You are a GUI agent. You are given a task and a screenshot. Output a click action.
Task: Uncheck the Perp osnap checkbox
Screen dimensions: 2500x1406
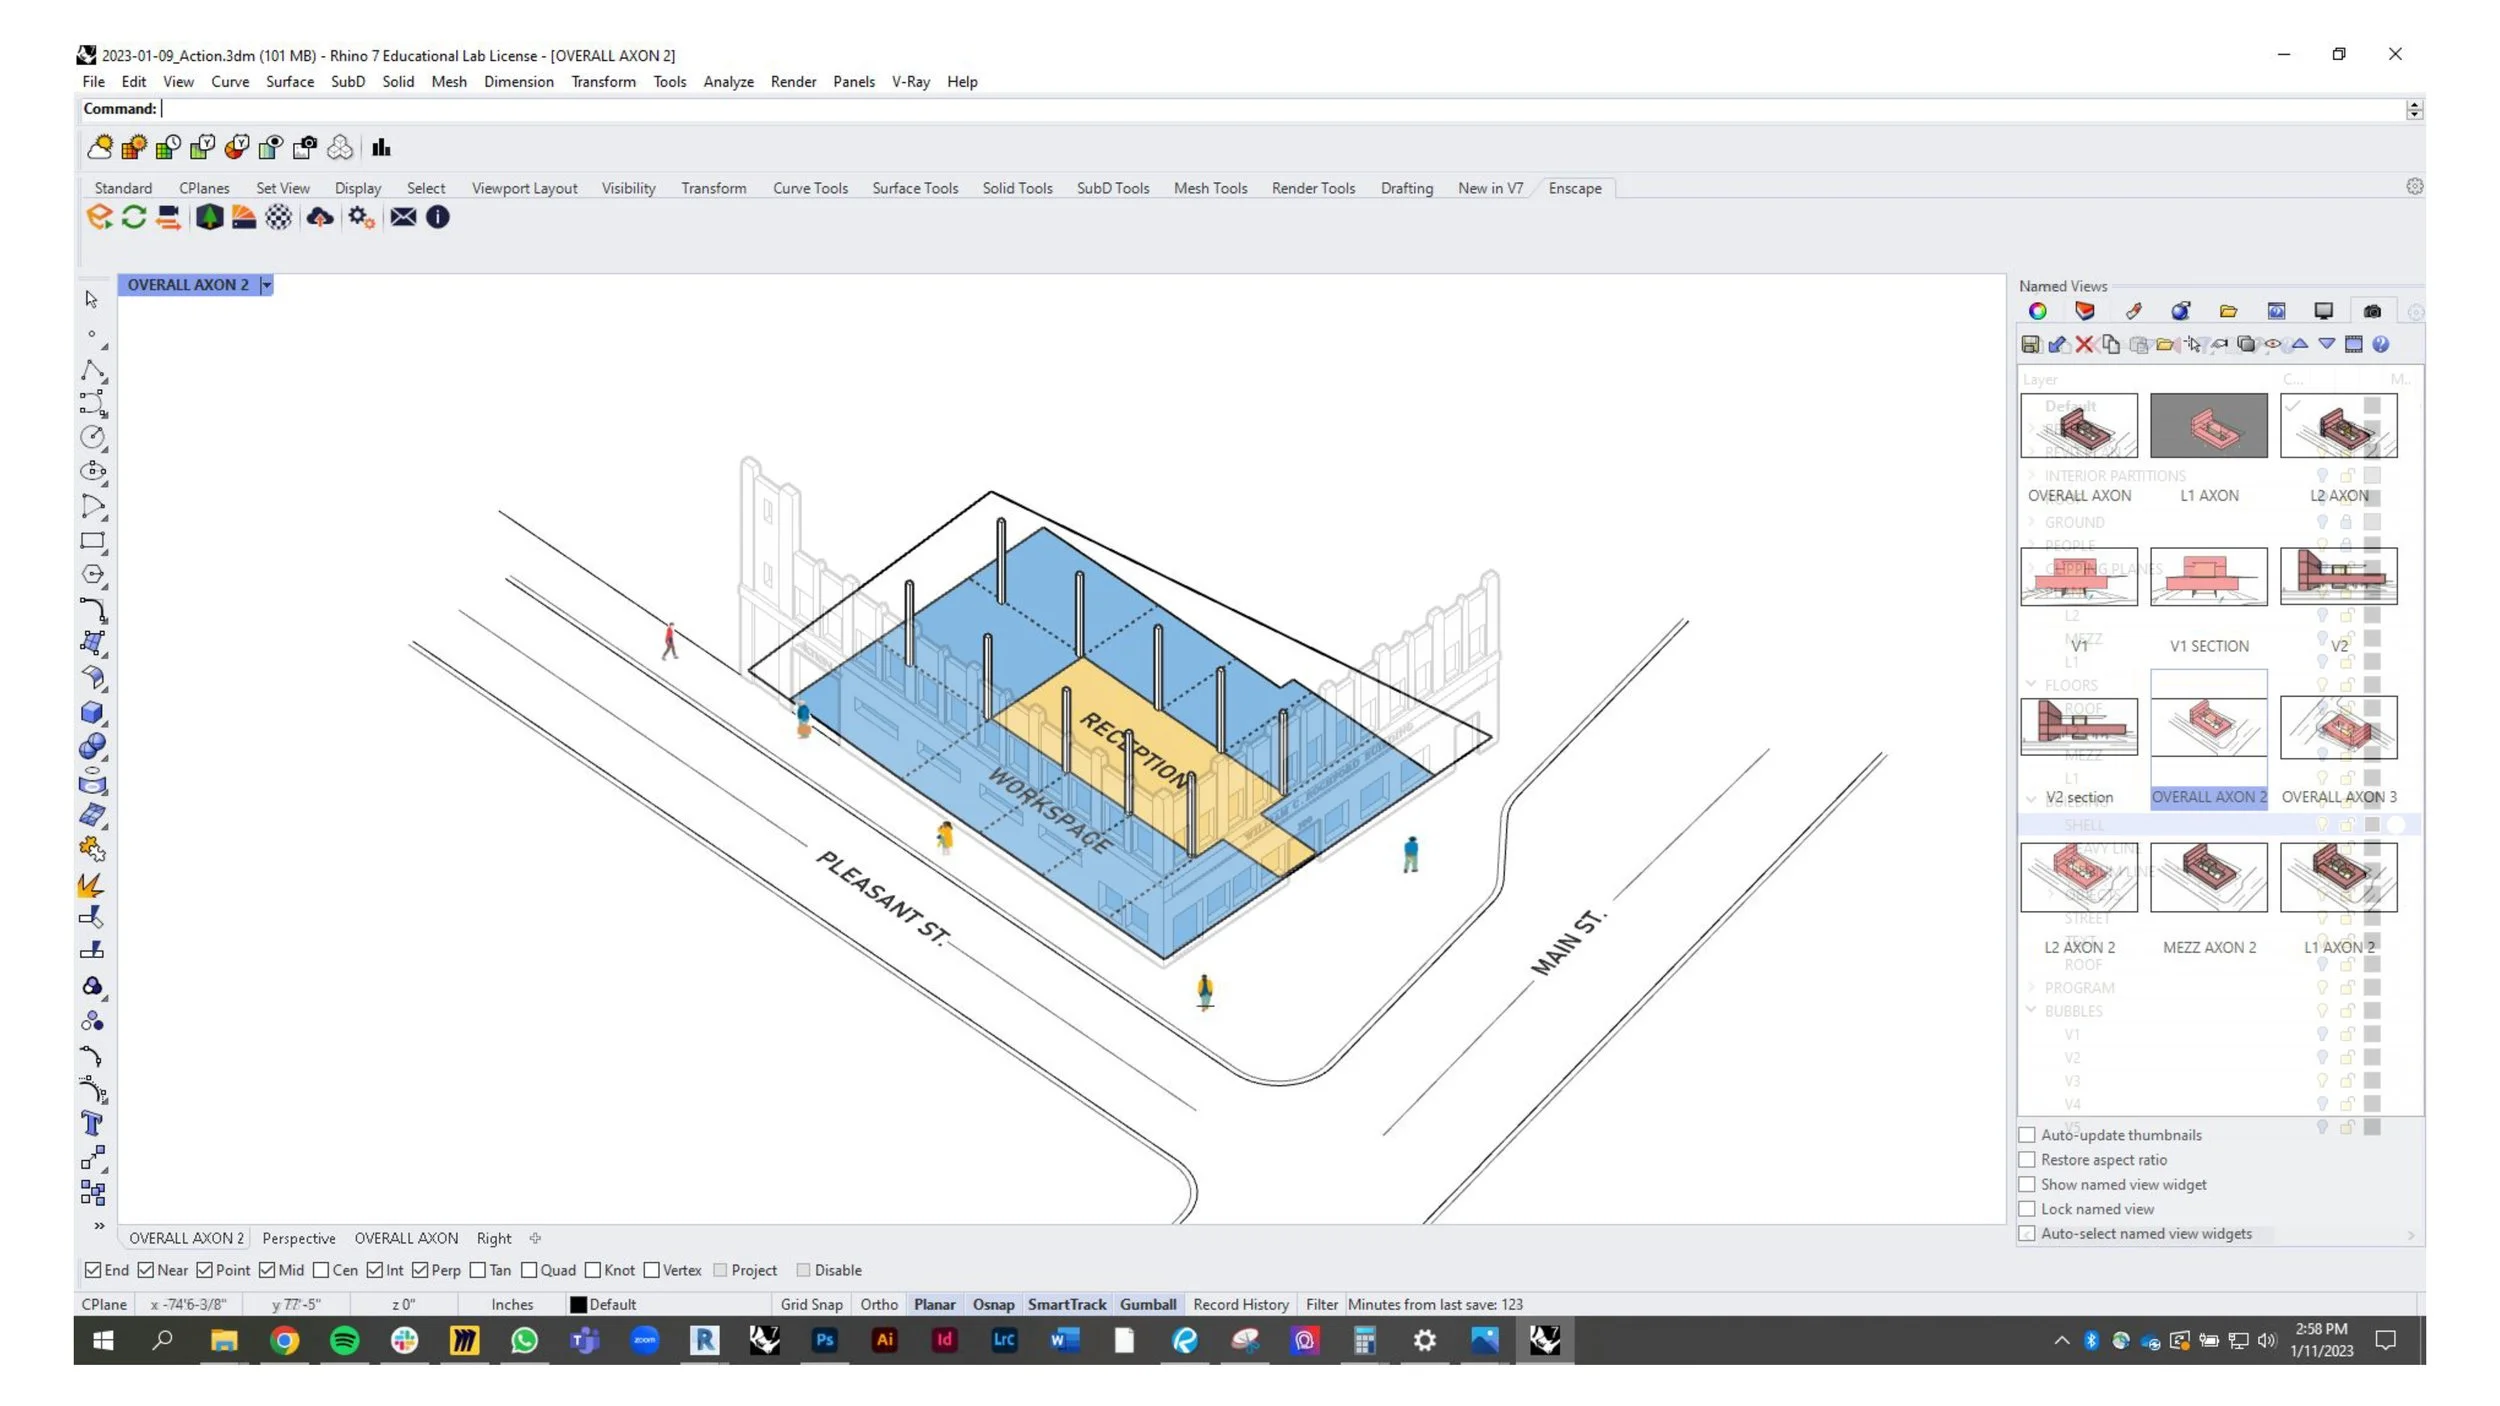click(420, 1270)
